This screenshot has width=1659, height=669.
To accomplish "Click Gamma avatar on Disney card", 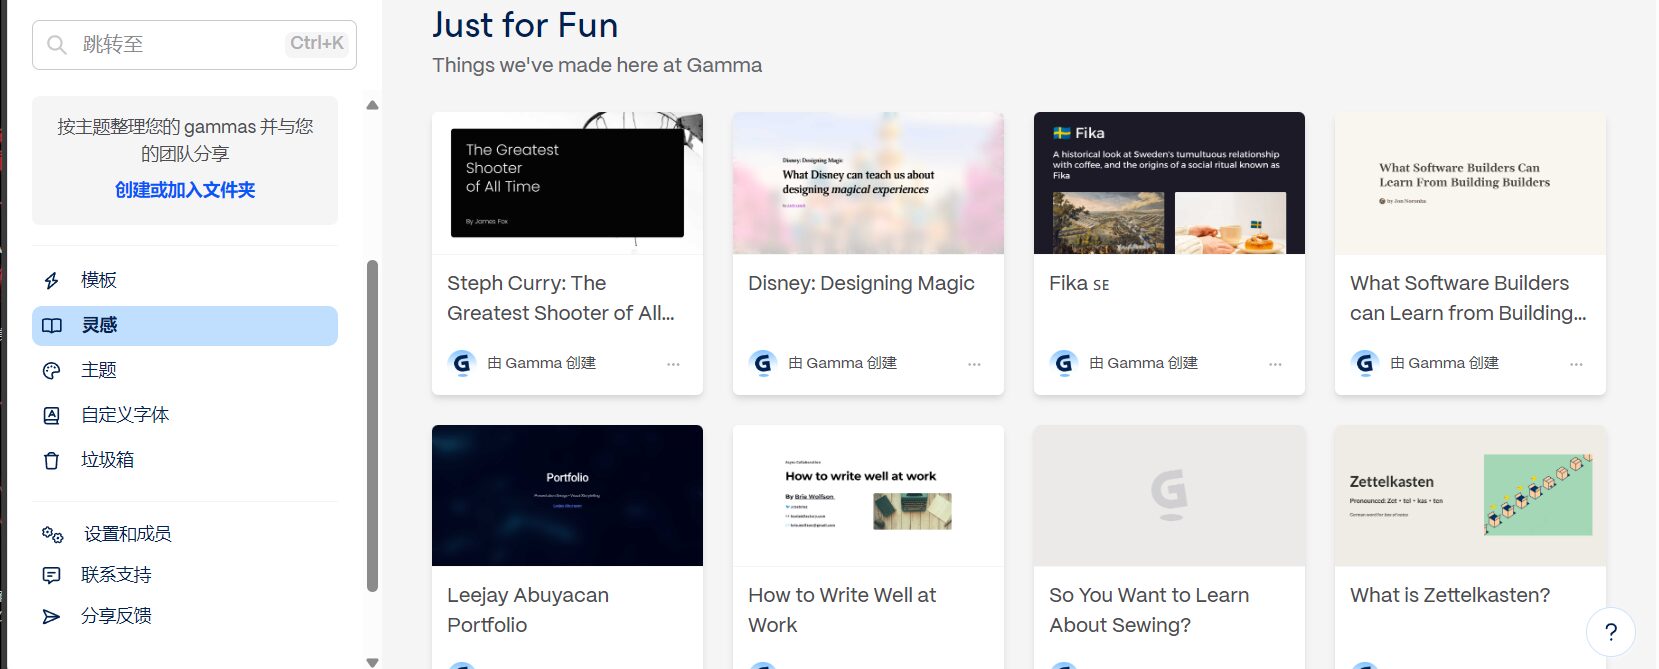I will click(x=763, y=363).
